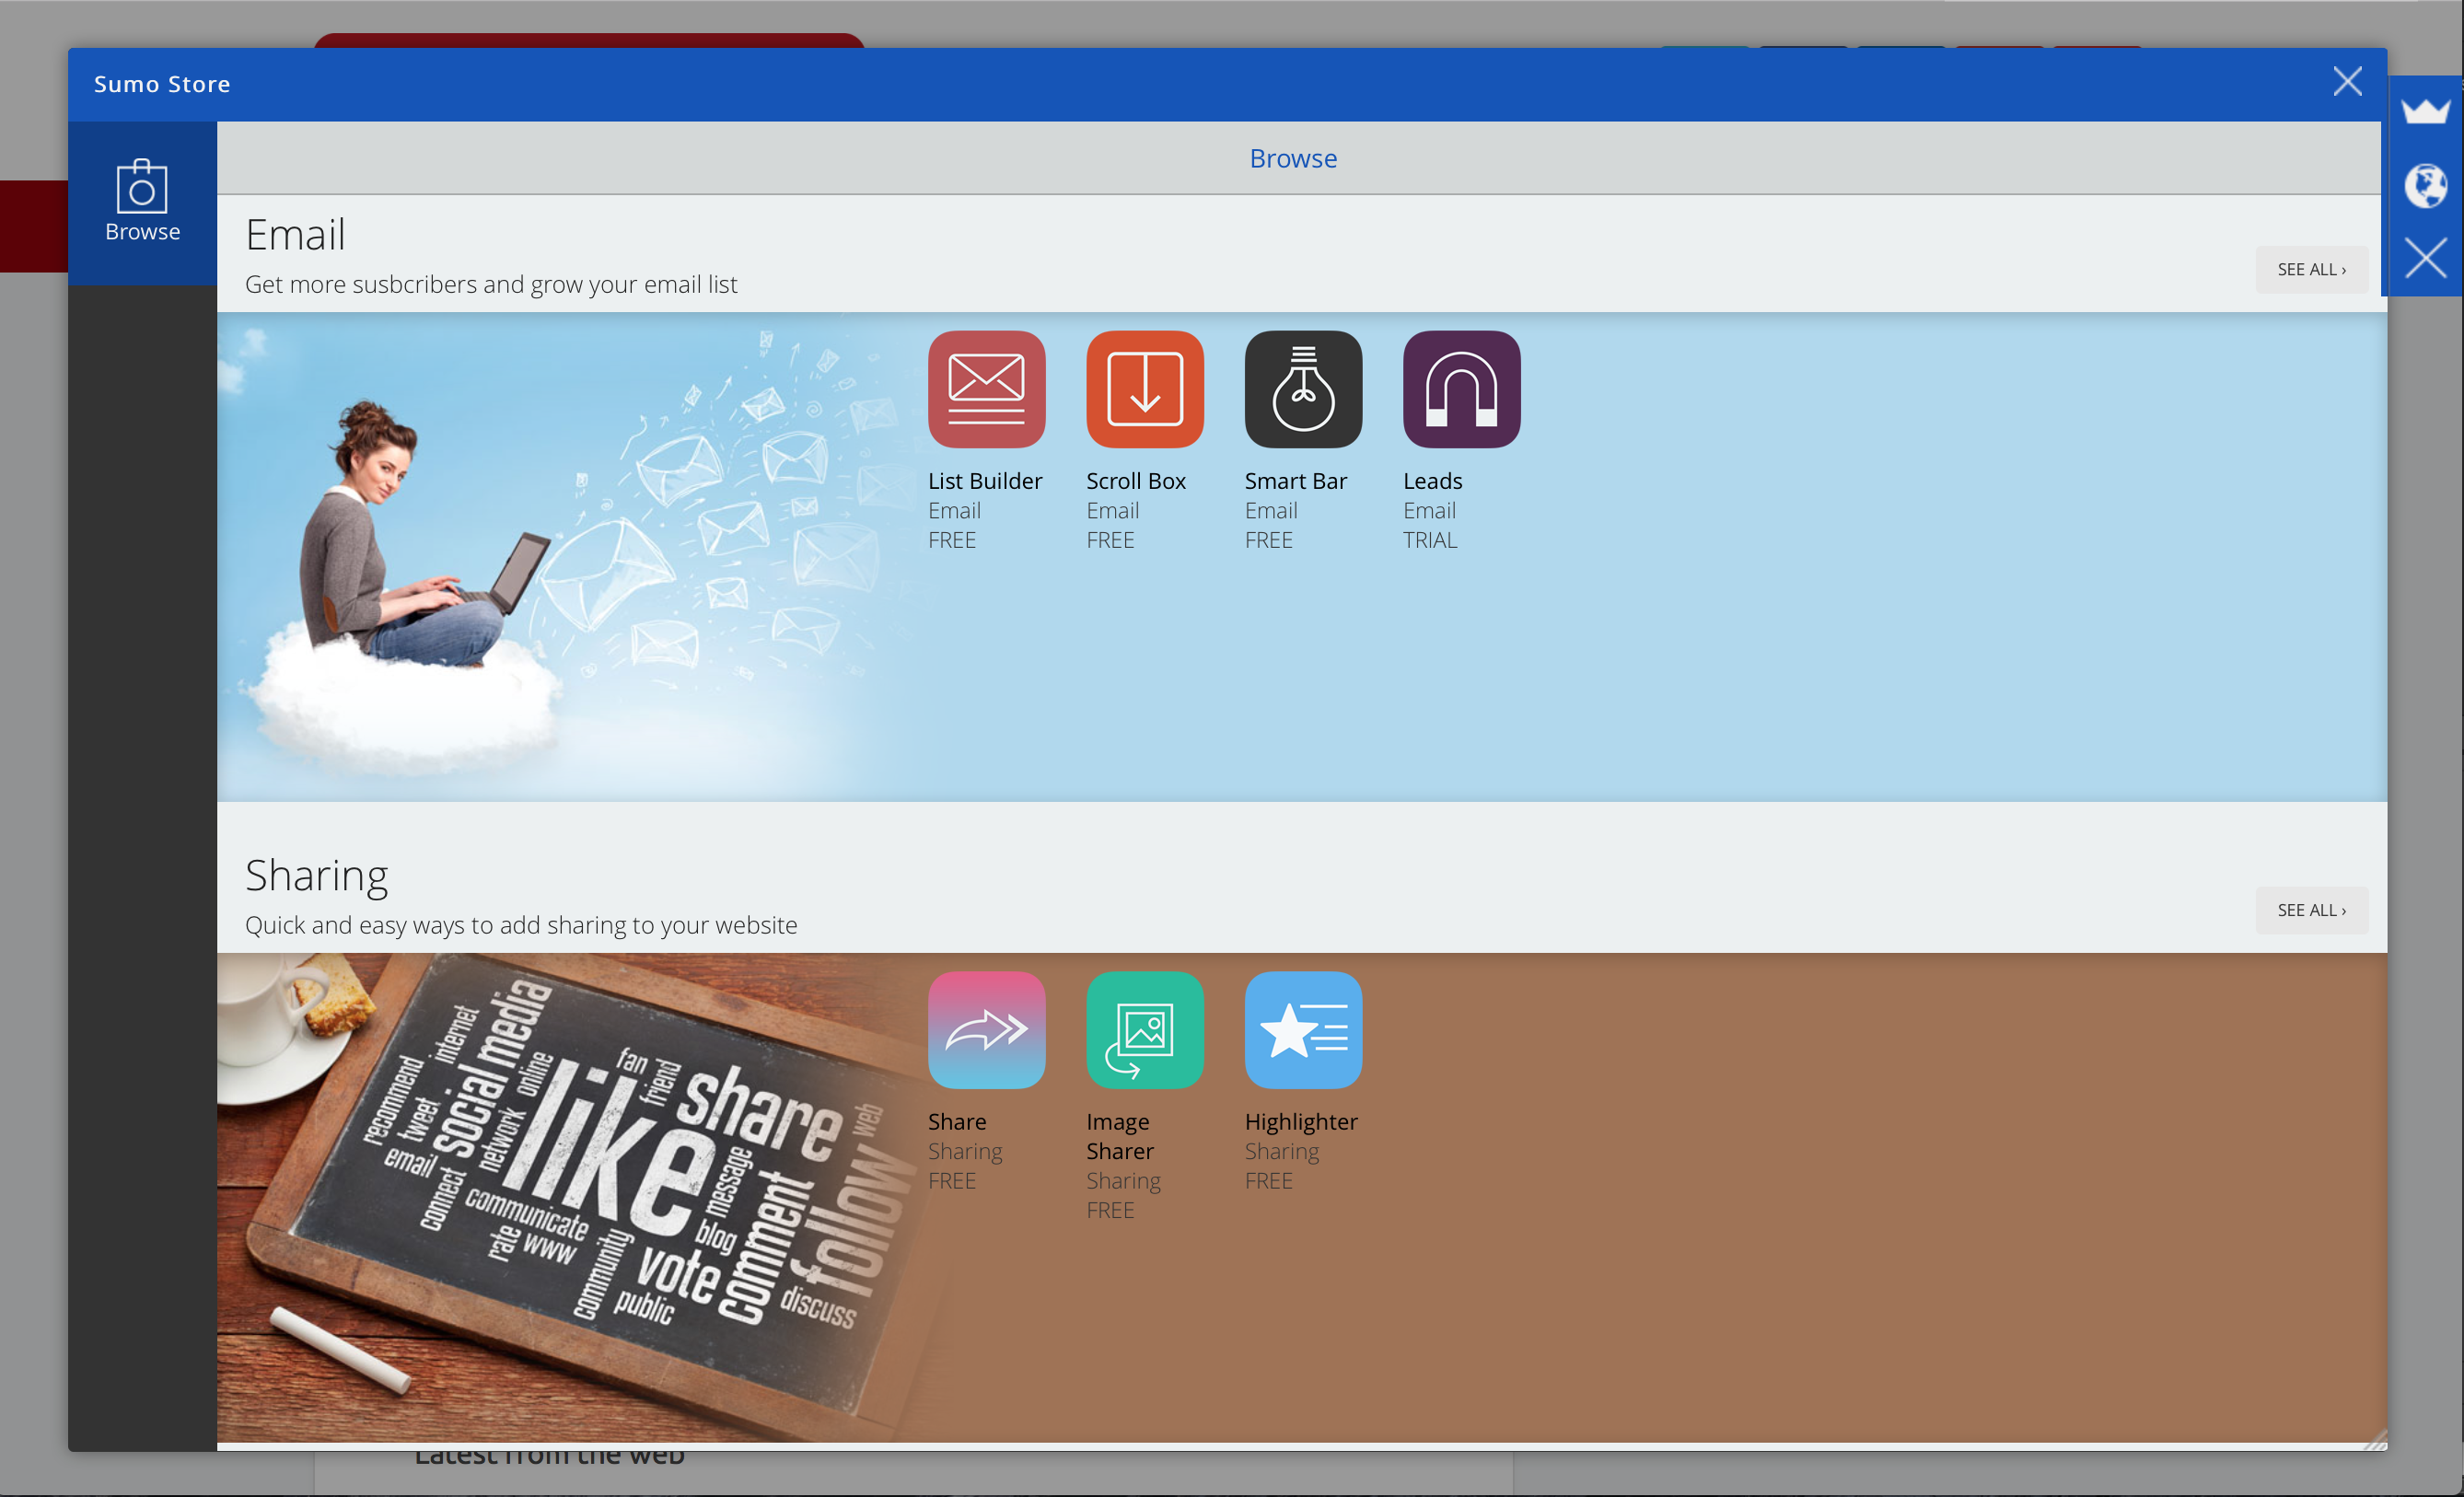Click the Email section banner image
Viewport: 2464px width, 1497px height.
tap(560, 556)
